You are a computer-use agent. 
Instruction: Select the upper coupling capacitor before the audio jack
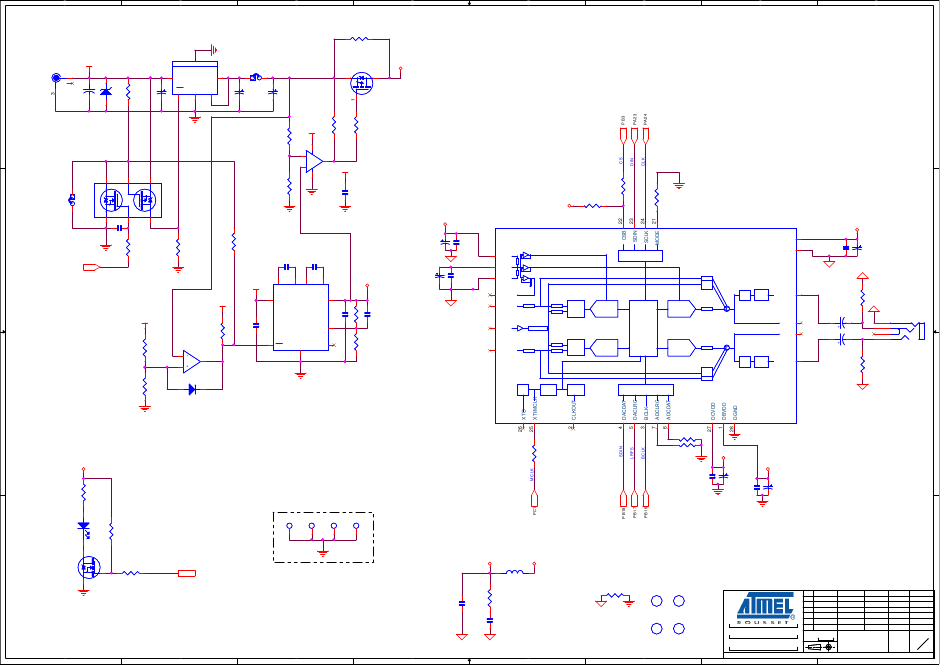pos(842,323)
